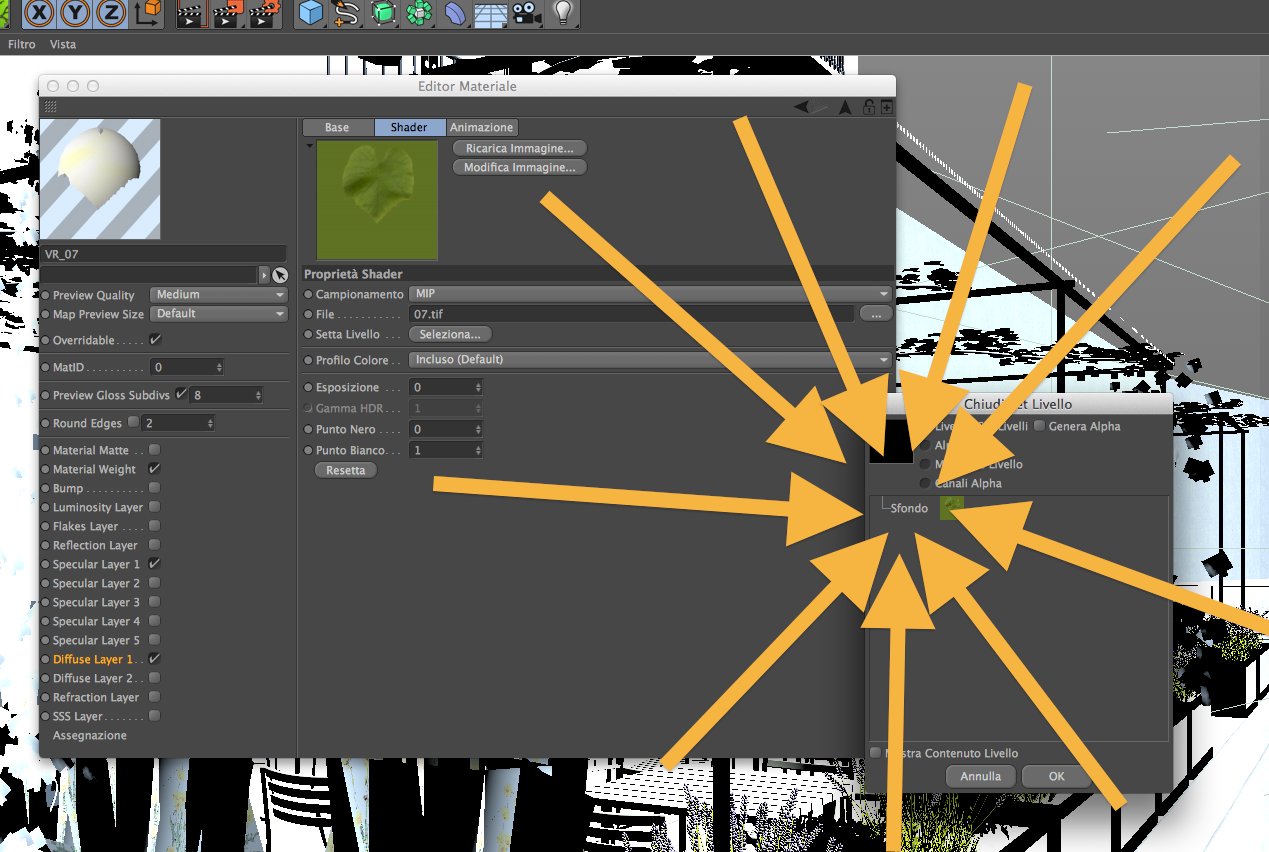The height and width of the screenshot is (852, 1269).
Task: Uncheck the Specular Layer 1 checkbox
Action: pos(155,564)
